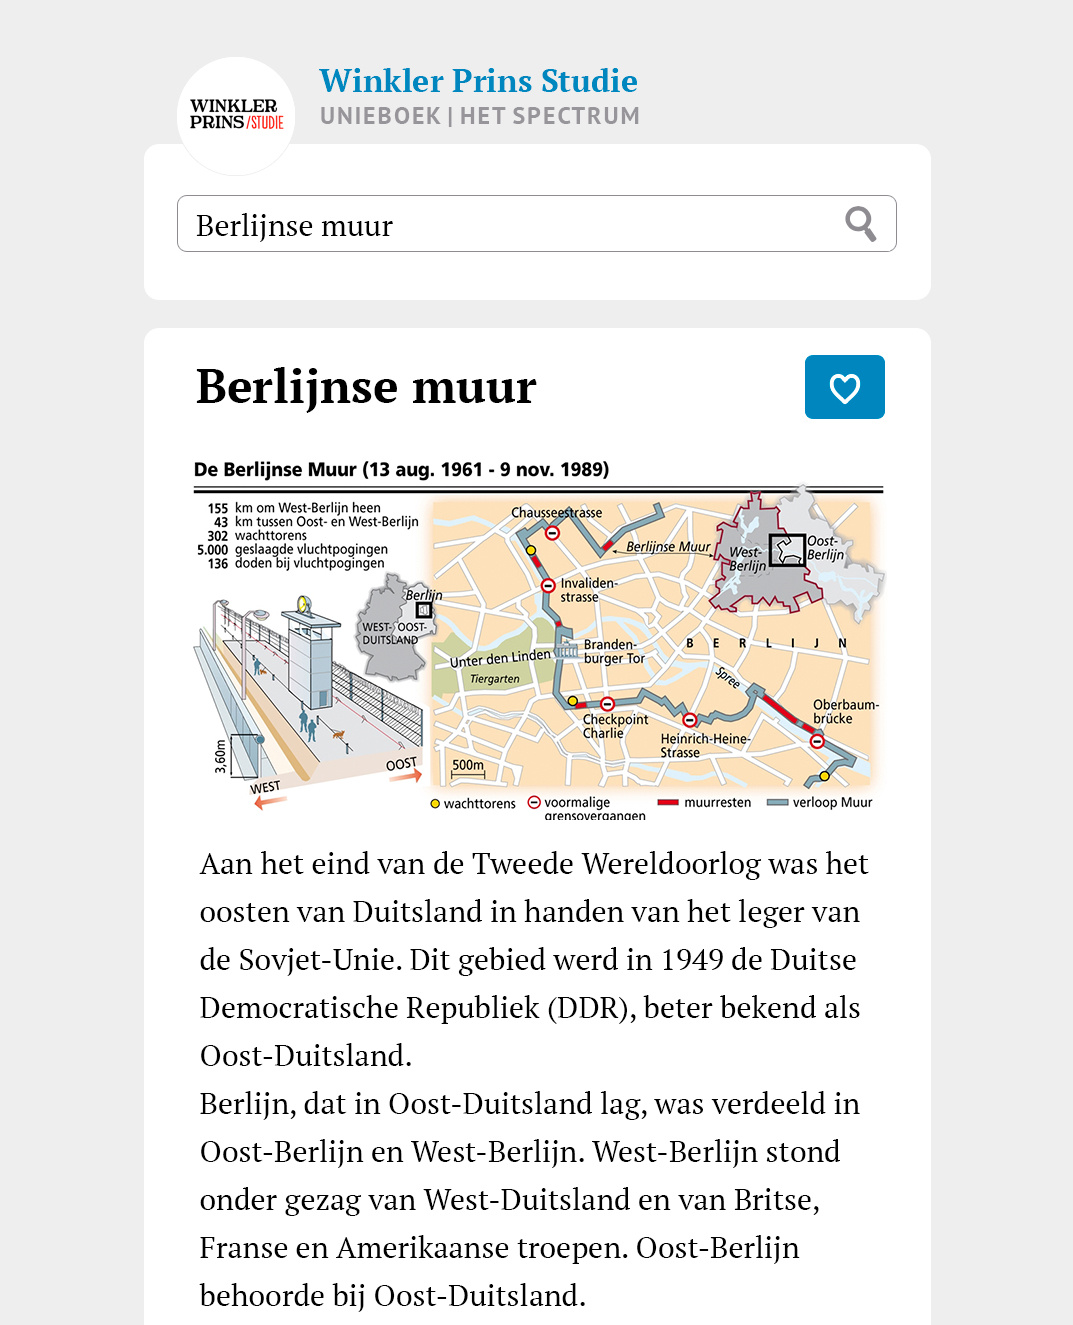Click the Winkler Prins Studie round logo
Image resolution: width=1073 pixels, height=1325 pixels.
coord(236,115)
